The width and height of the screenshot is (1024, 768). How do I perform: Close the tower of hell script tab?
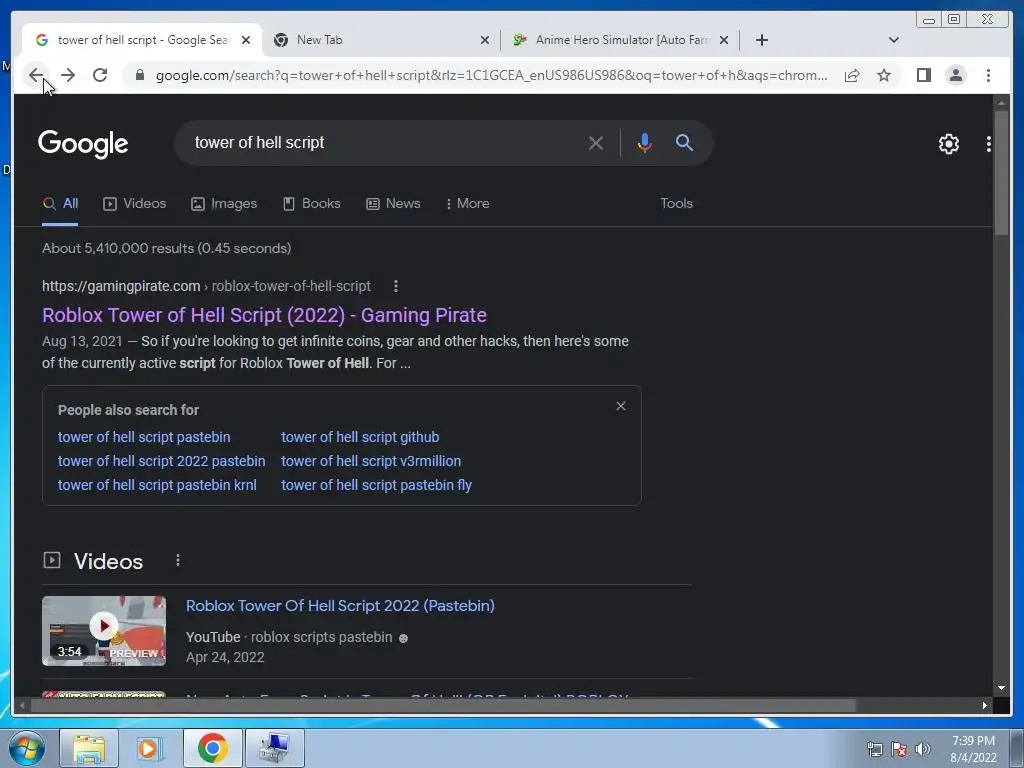(246, 40)
